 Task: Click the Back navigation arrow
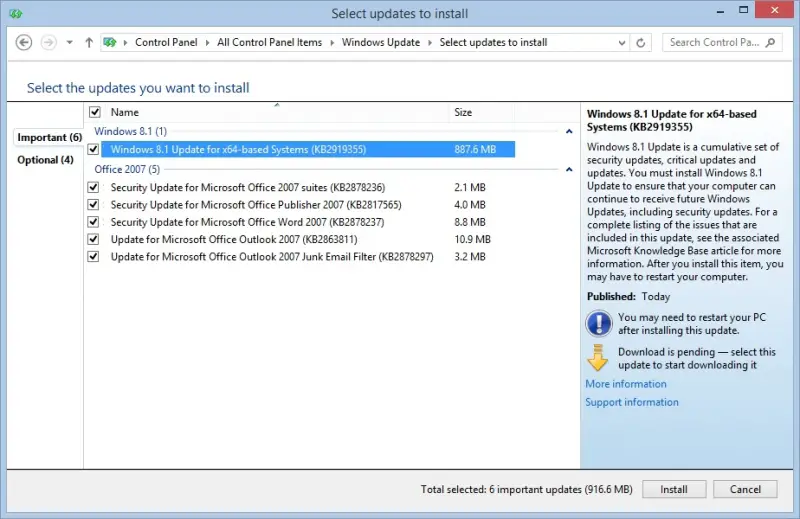pos(23,42)
